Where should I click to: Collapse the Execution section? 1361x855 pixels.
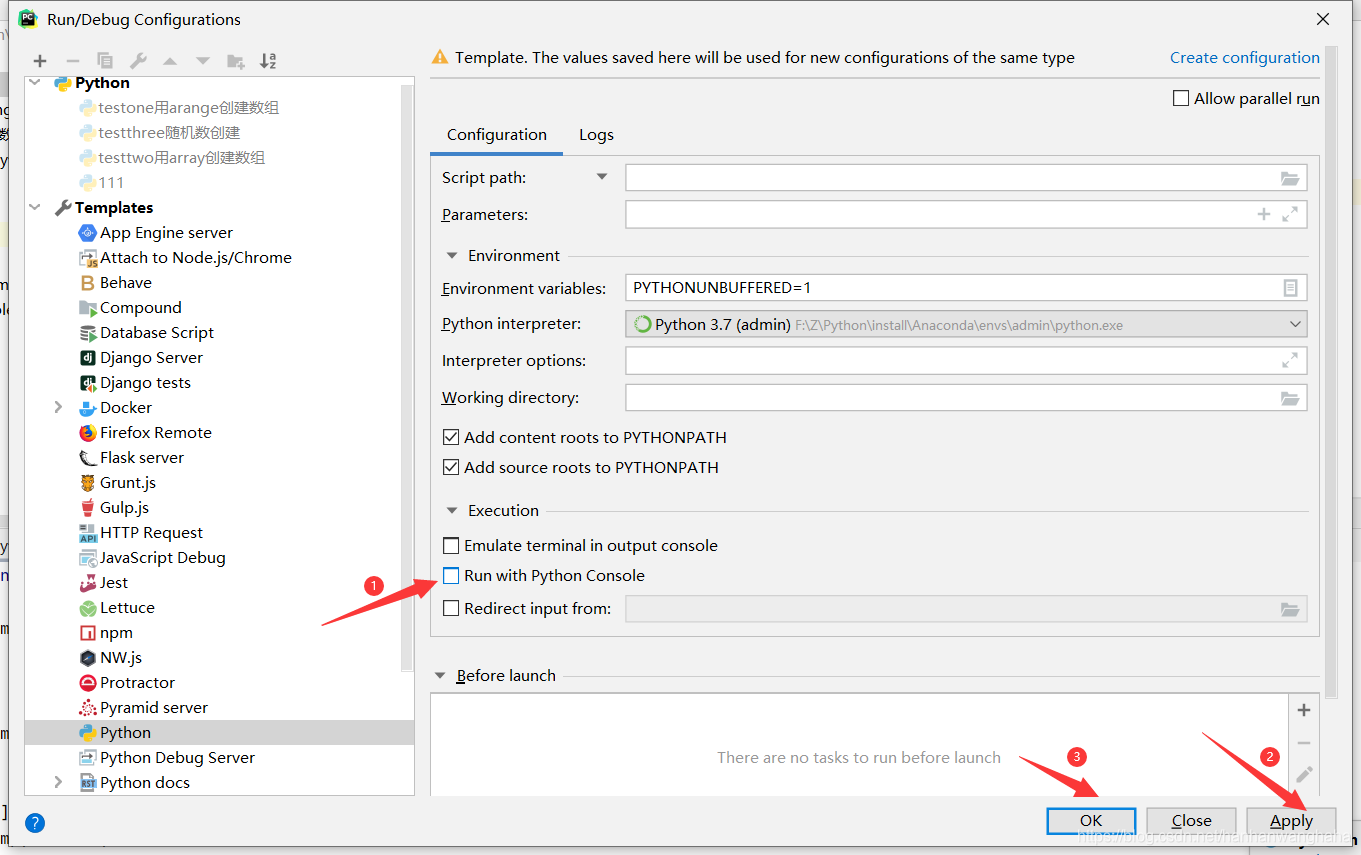tap(452, 510)
